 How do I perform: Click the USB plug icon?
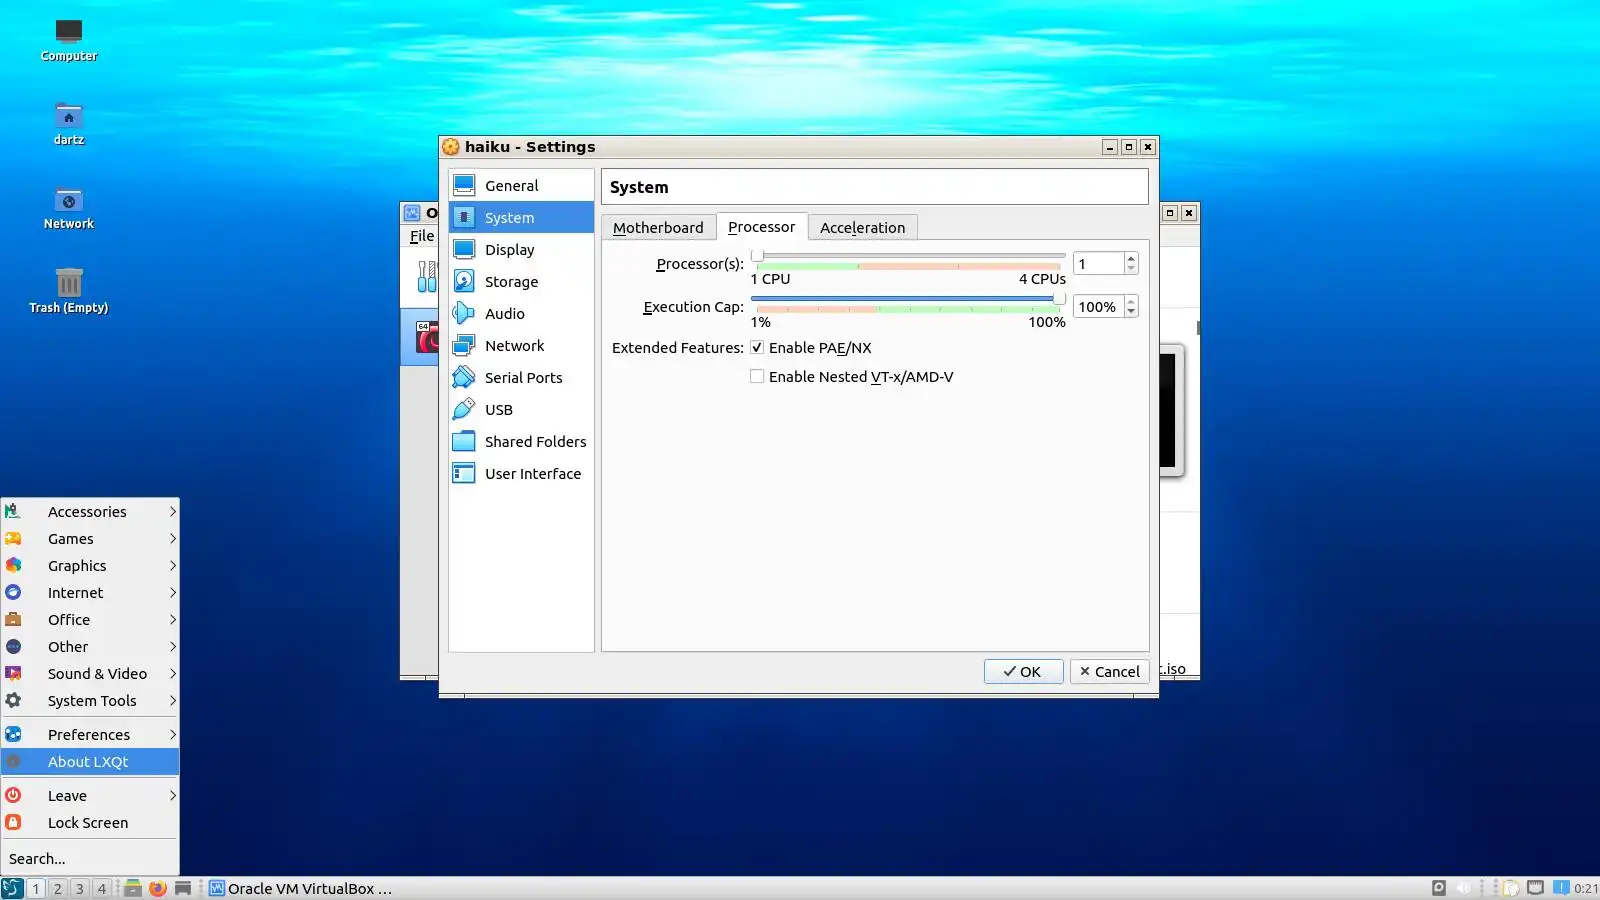(464, 409)
